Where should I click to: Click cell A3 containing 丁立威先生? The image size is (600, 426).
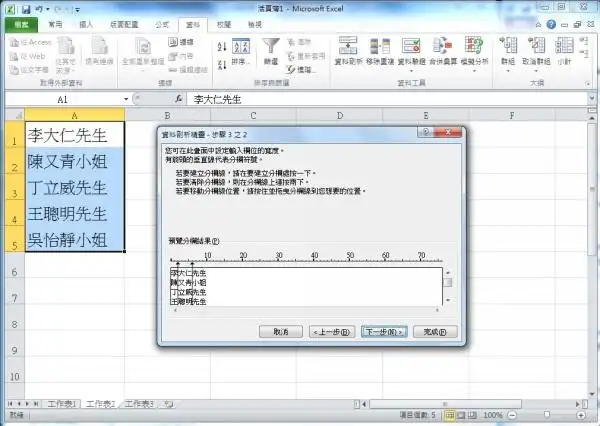[75, 187]
